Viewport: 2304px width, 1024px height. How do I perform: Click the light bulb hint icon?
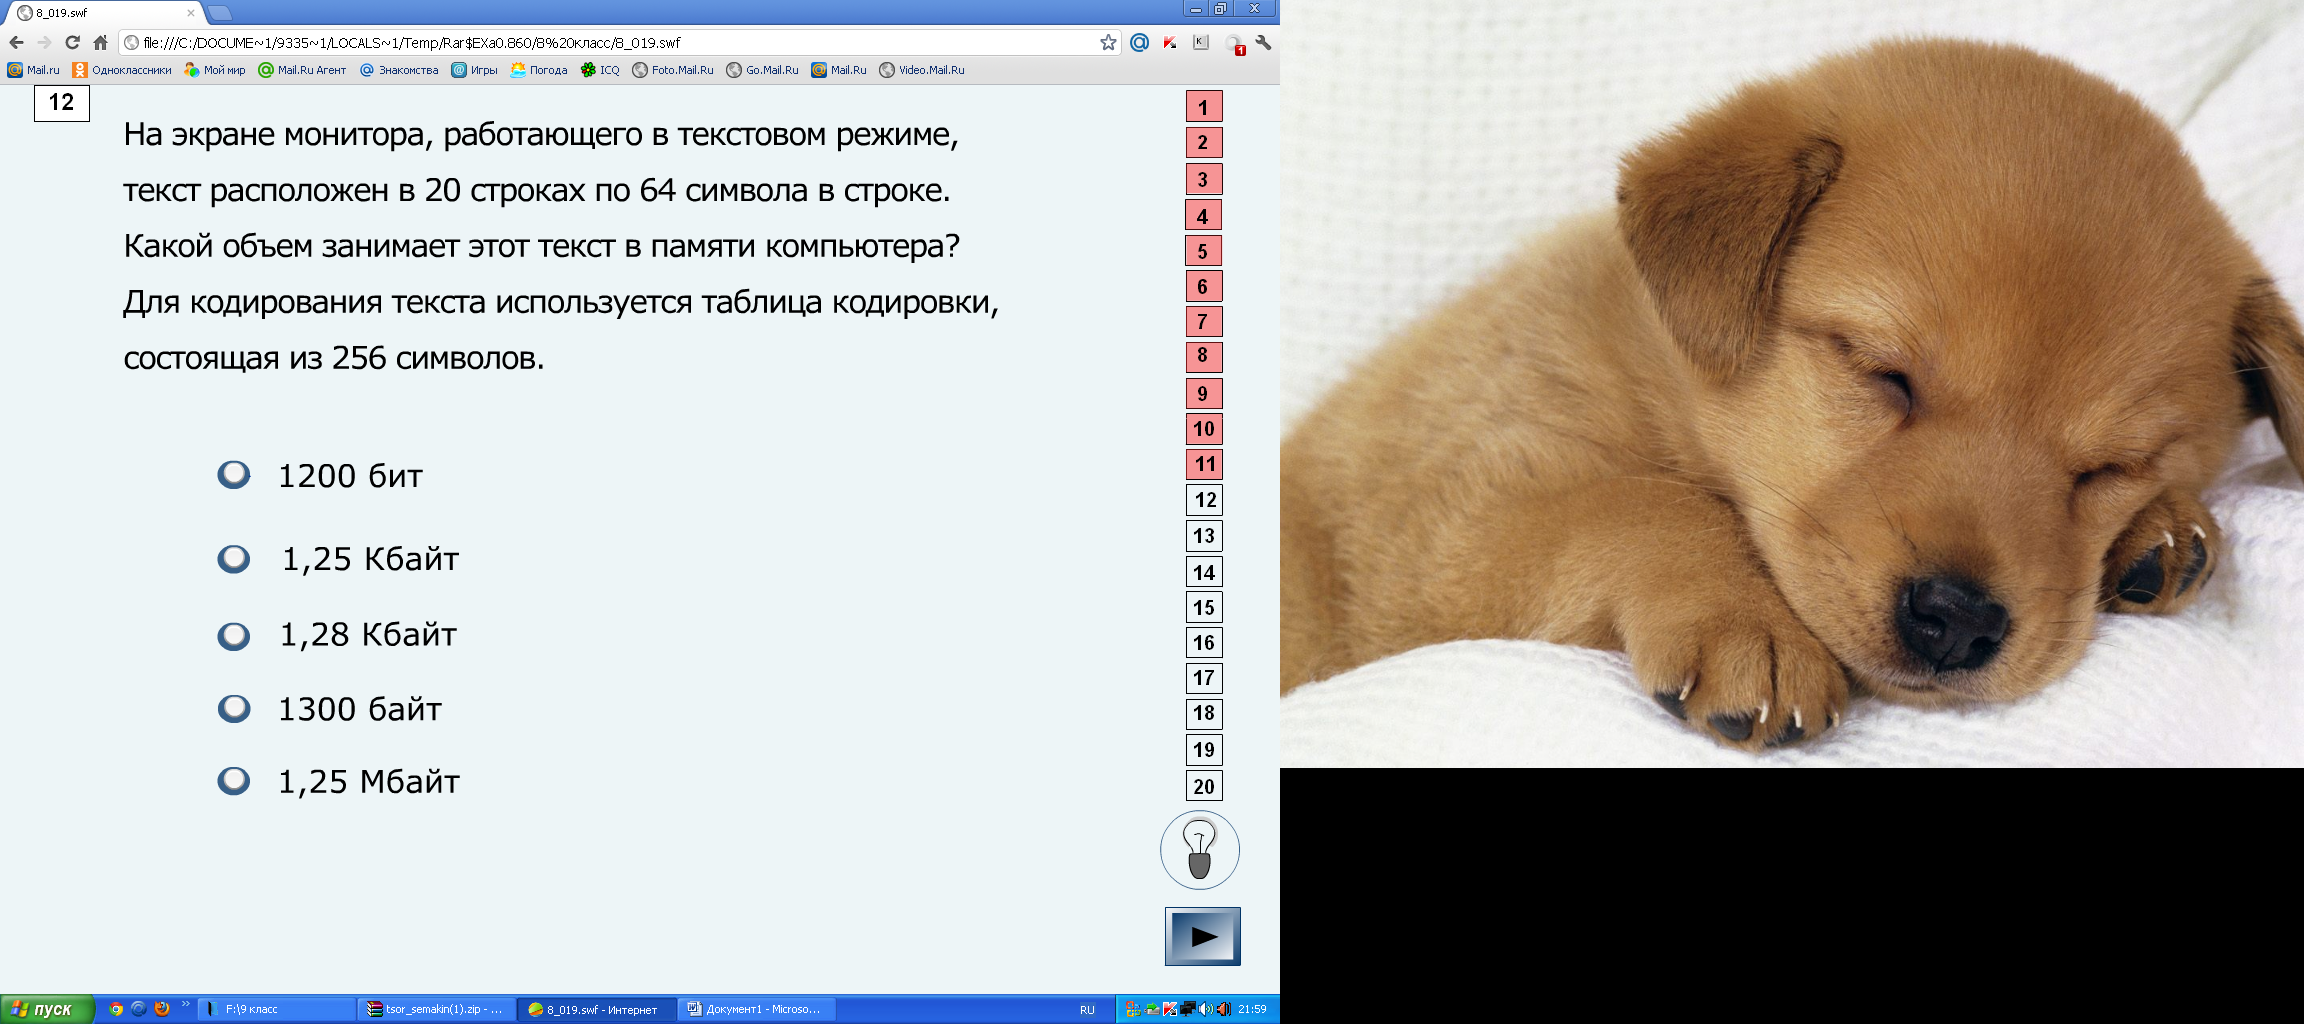coord(1199,850)
